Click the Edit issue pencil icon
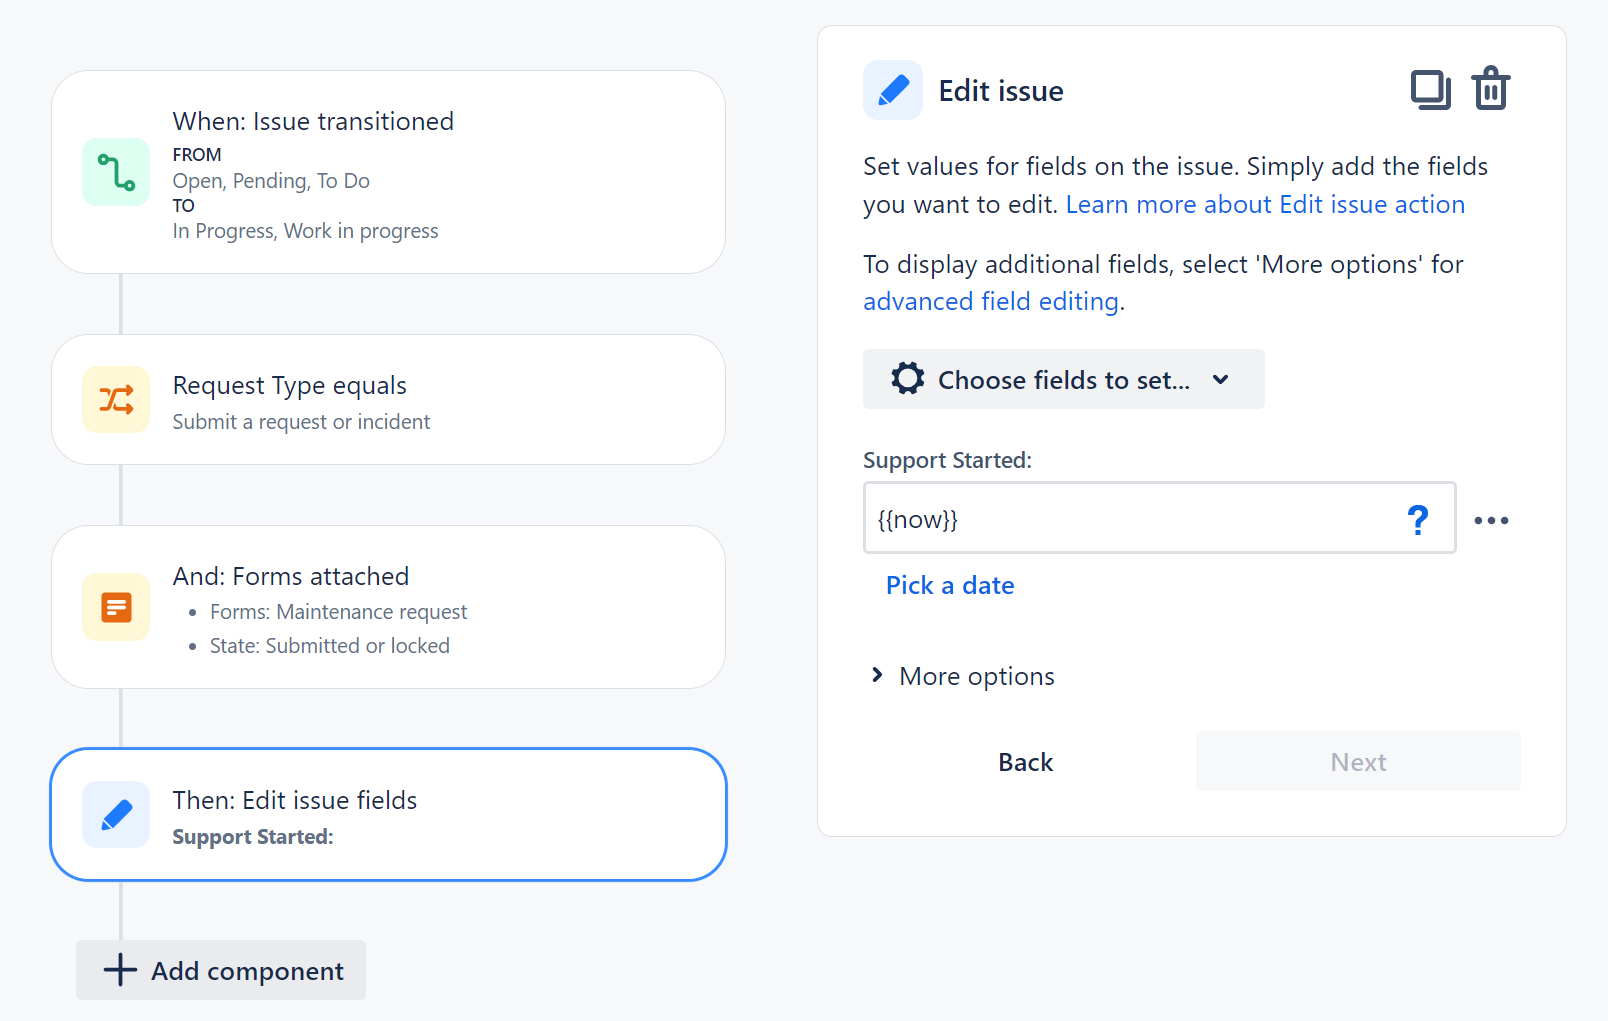Screen dimensions: 1608x1021 pyautogui.click(x=892, y=90)
